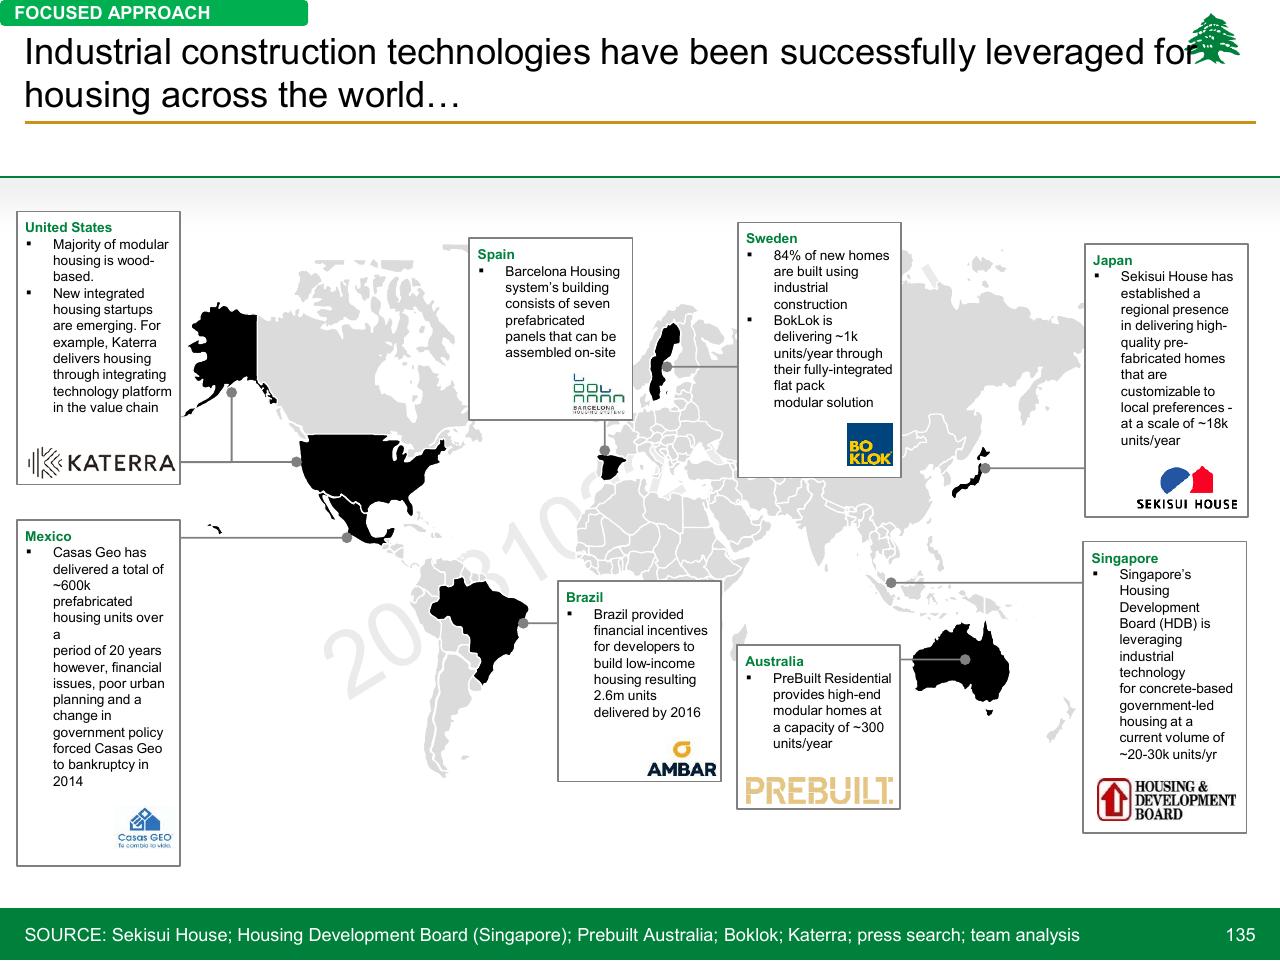
Task: Click the BoKlok logo
Action: (869, 444)
